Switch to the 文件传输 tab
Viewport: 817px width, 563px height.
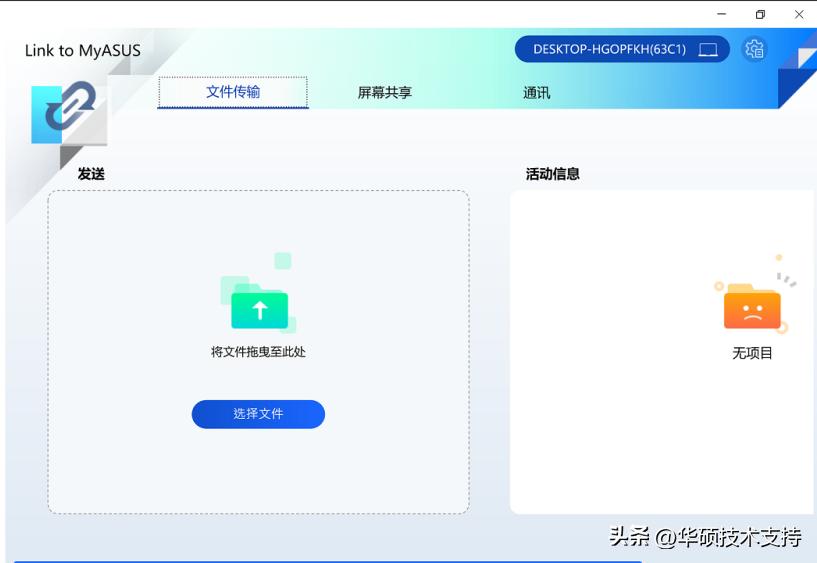coord(233,92)
